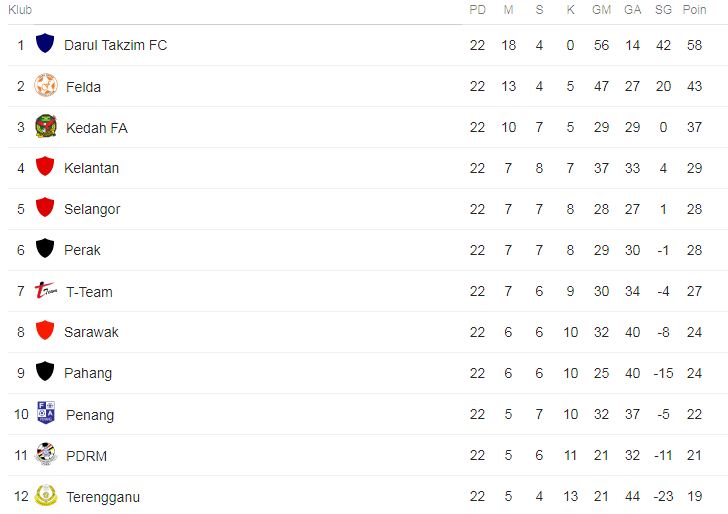Select the Kedah FA team name
Viewport: 728px width, 514px height.
point(96,128)
